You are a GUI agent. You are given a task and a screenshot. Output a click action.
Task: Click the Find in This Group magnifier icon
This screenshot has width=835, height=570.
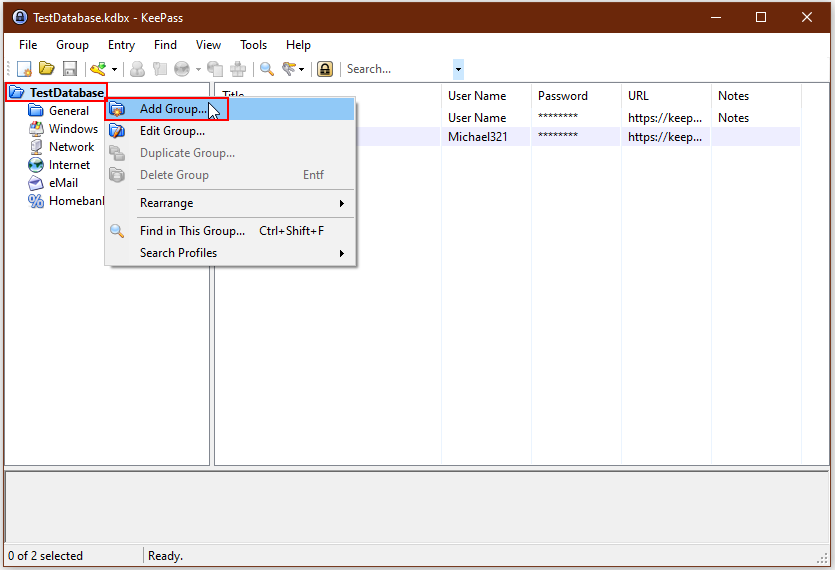[x=117, y=231]
